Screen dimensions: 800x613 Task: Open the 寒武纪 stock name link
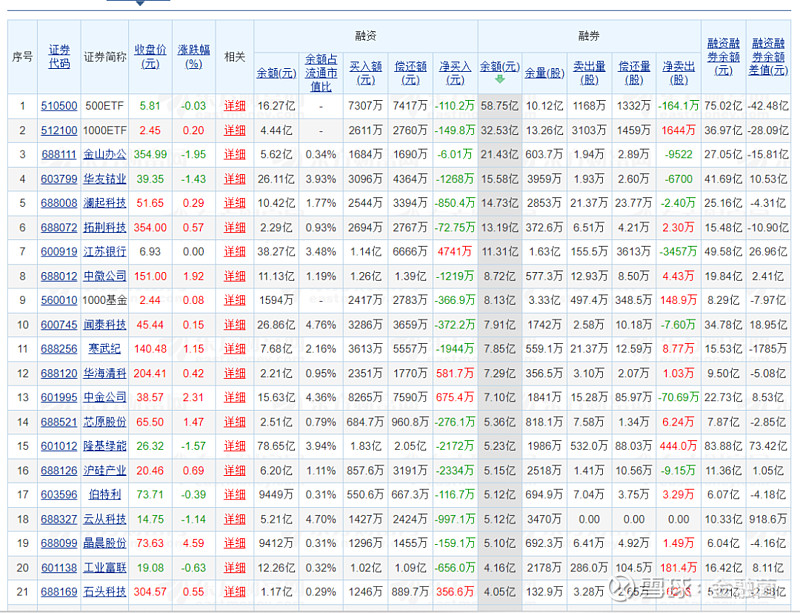tap(105, 349)
